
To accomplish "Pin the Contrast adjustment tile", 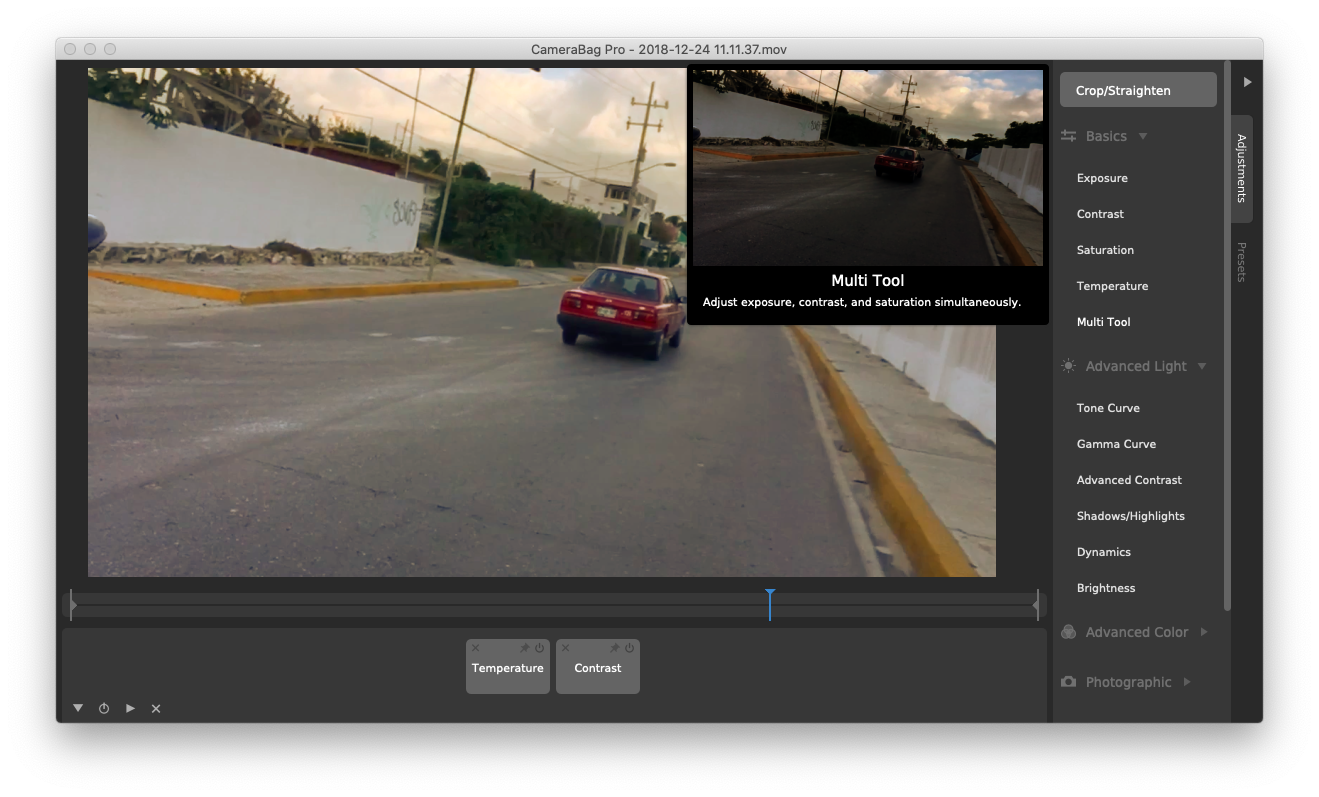I will pyautogui.click(x=615, y=648).
